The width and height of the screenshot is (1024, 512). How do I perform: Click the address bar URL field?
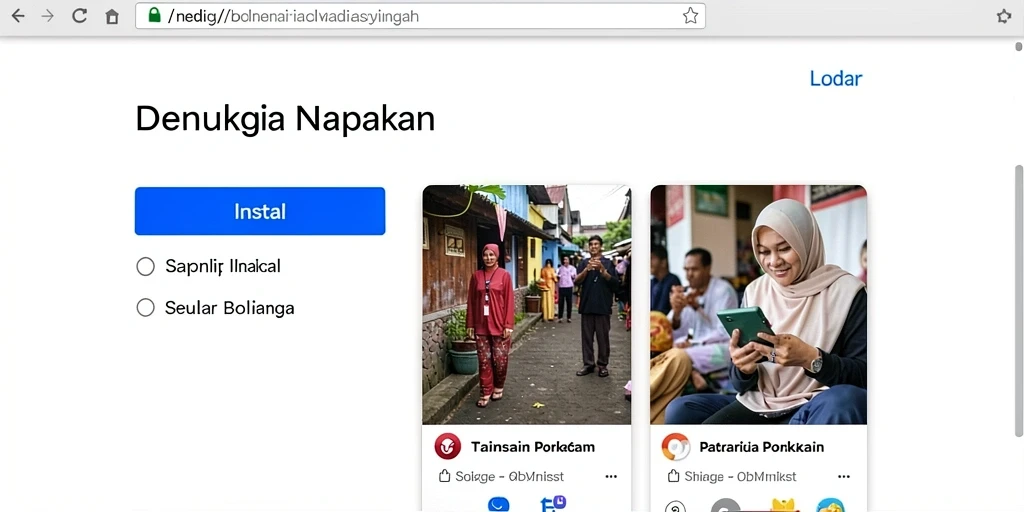421,16
